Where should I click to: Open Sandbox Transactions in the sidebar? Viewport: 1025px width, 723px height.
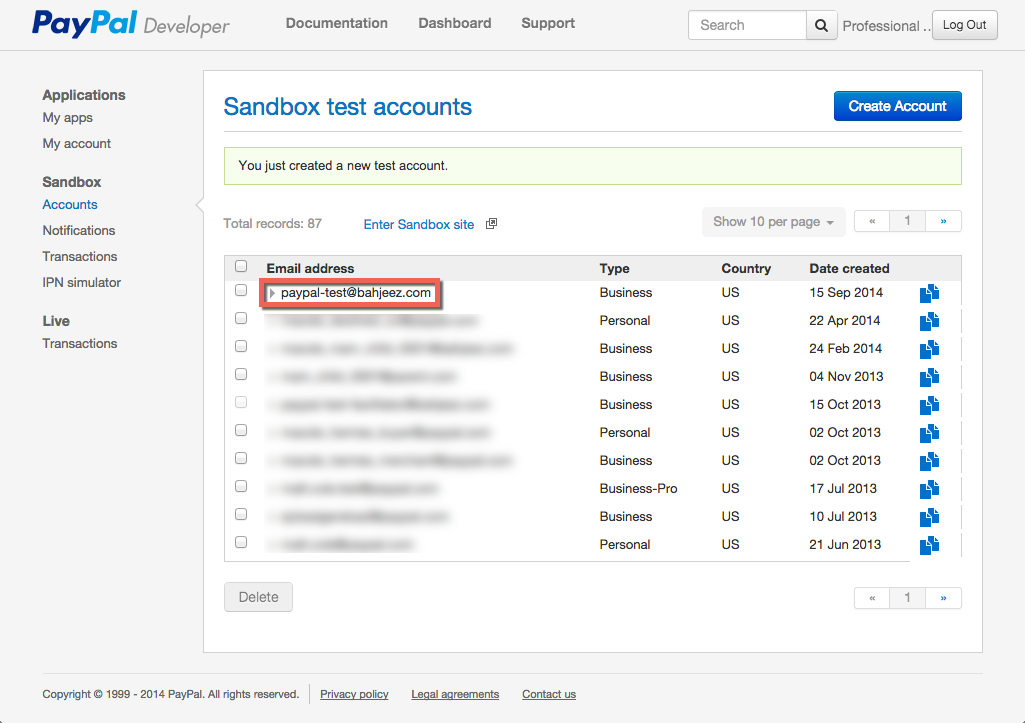[80, 256]
